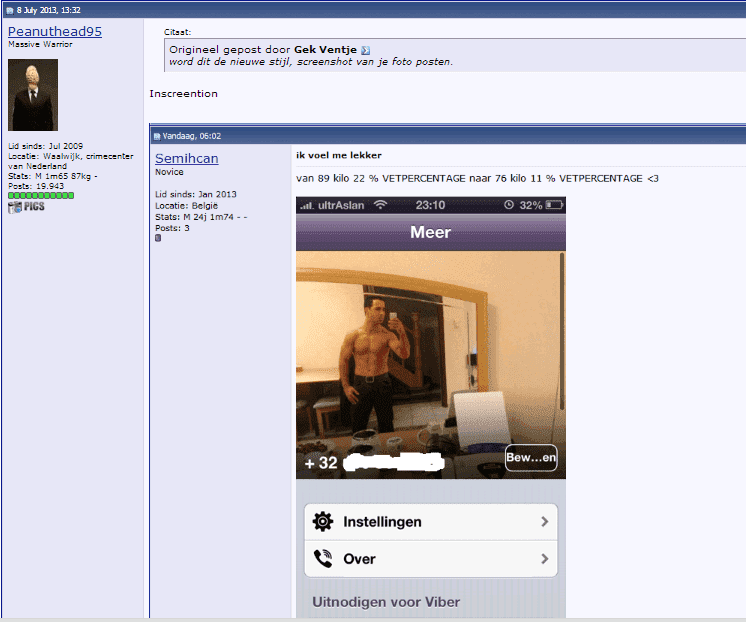Image resolution: width=746 pixels, height=622 pixels.
Task: Click the Over phone icon
Action: coord(322,559)
